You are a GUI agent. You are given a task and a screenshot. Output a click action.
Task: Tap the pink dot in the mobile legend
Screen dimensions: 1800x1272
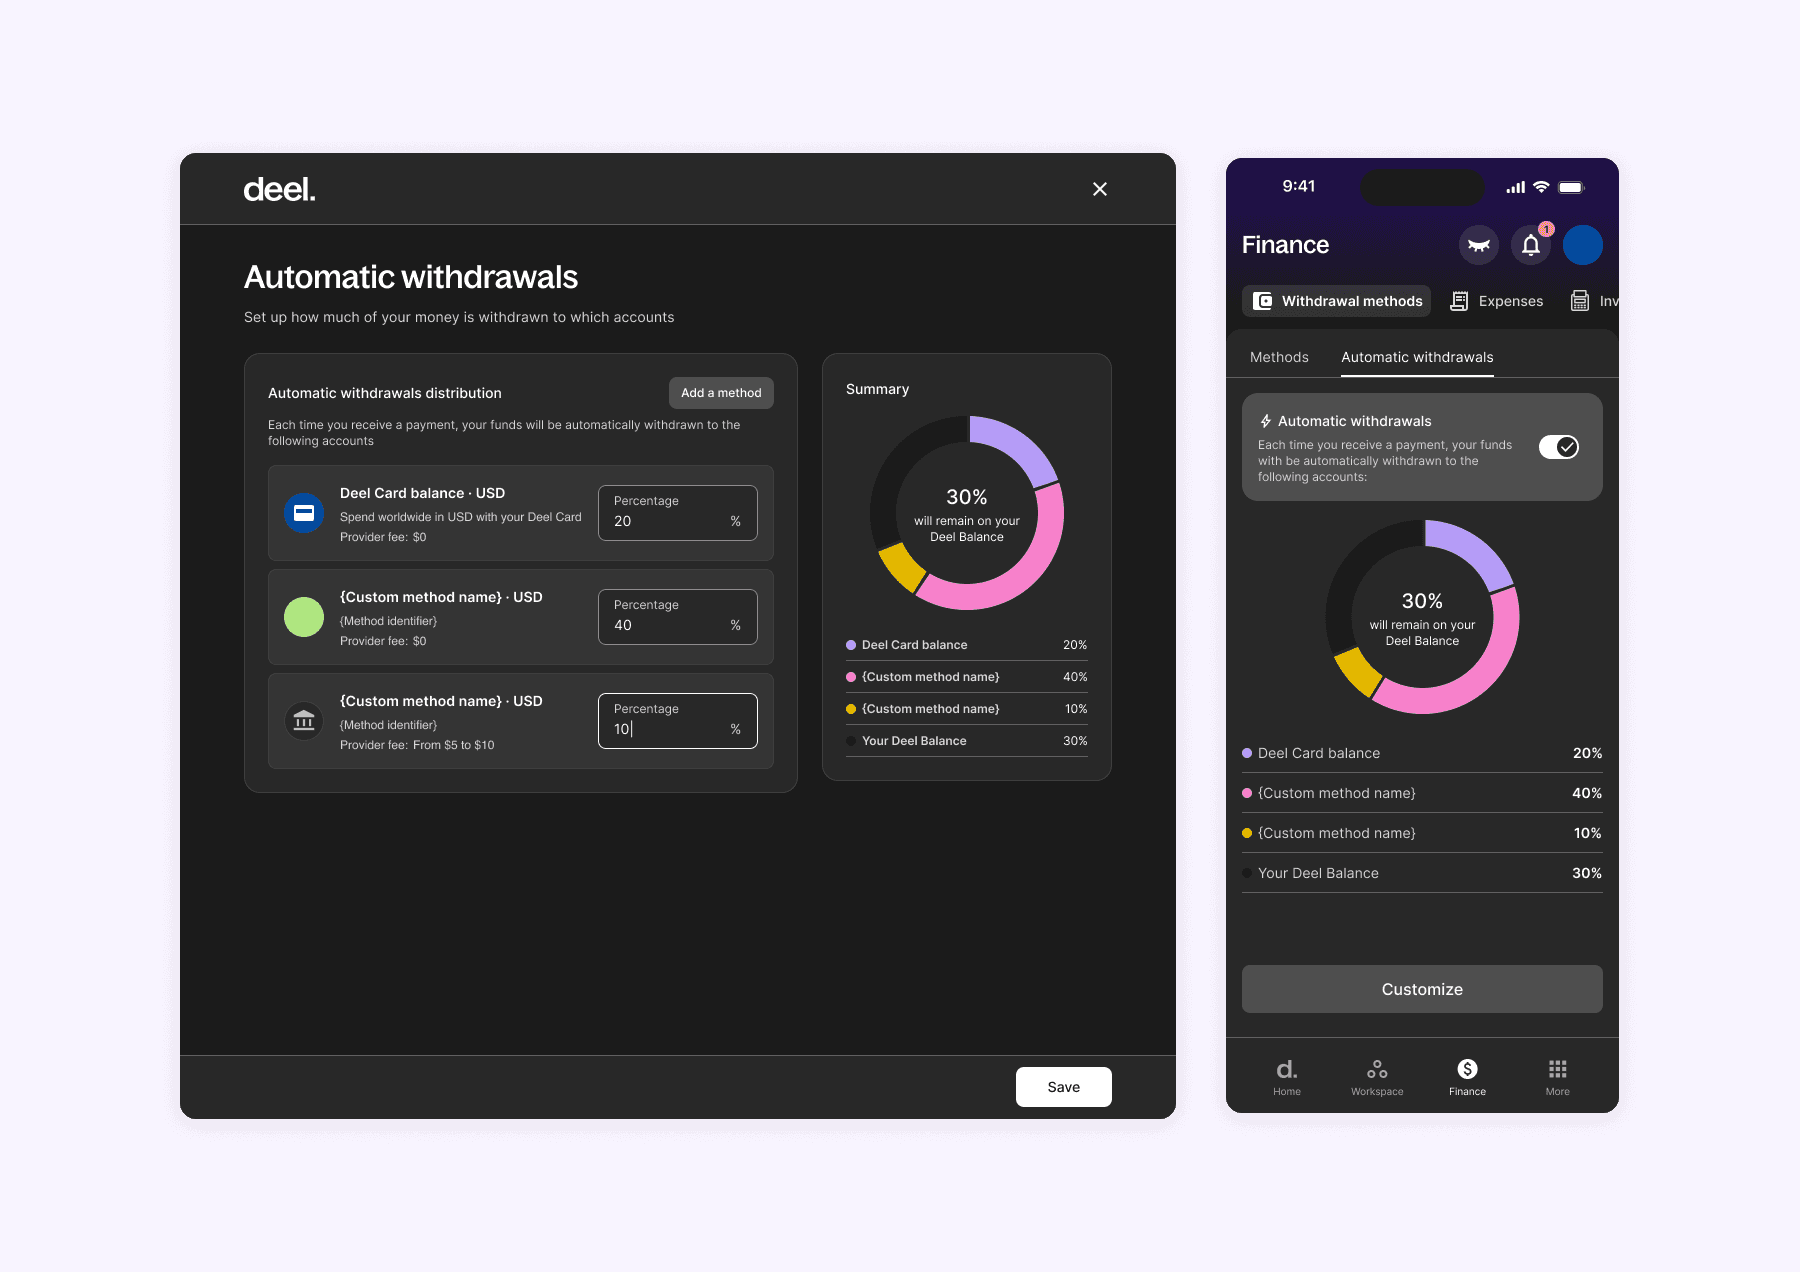click(1247, 793)
